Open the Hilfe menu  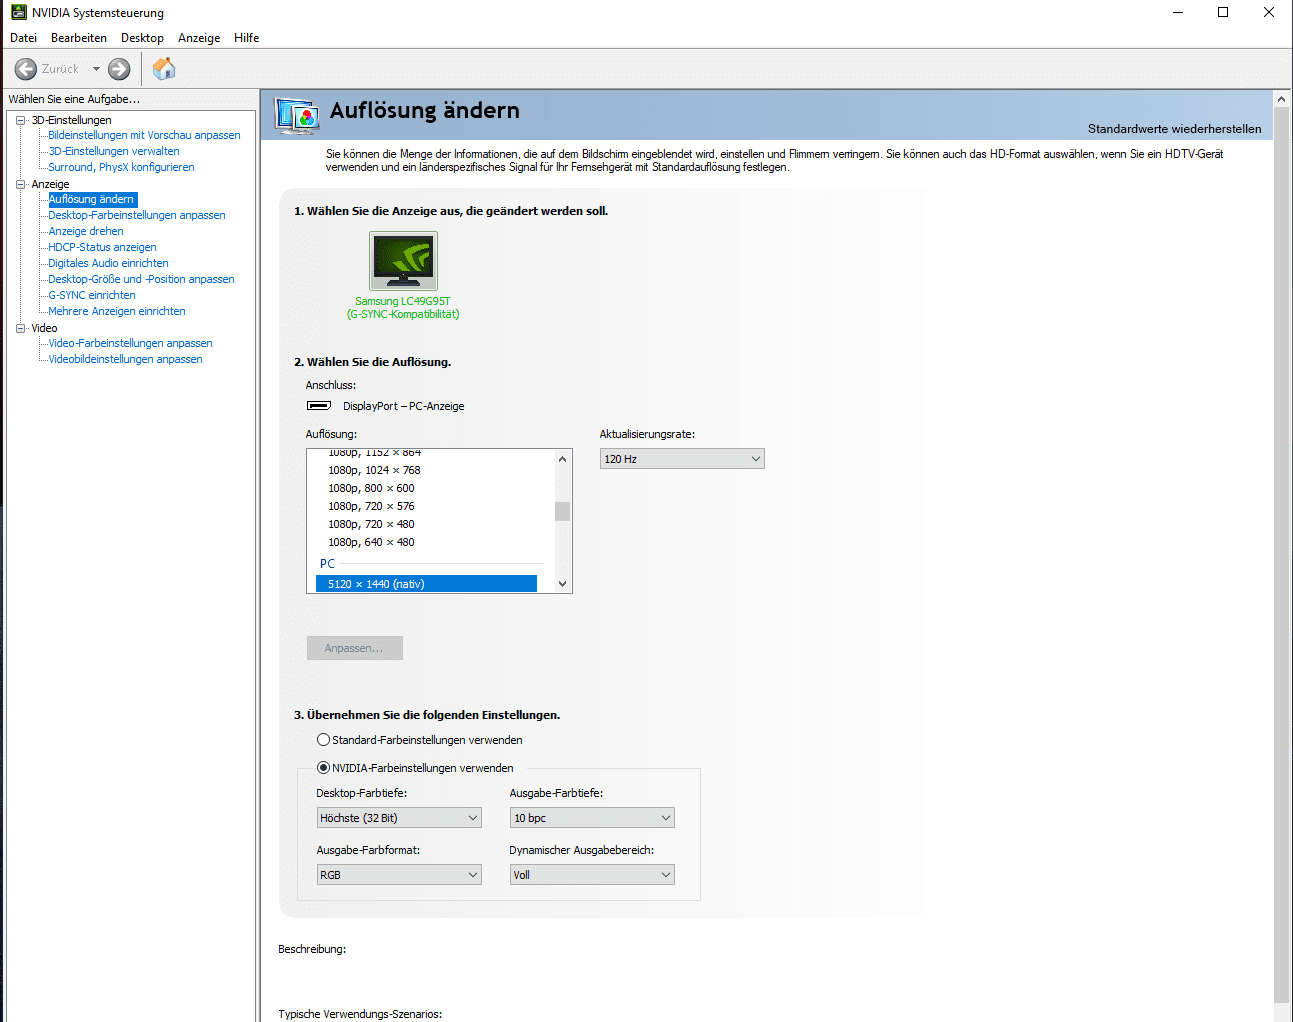click(x=247, y=38)
